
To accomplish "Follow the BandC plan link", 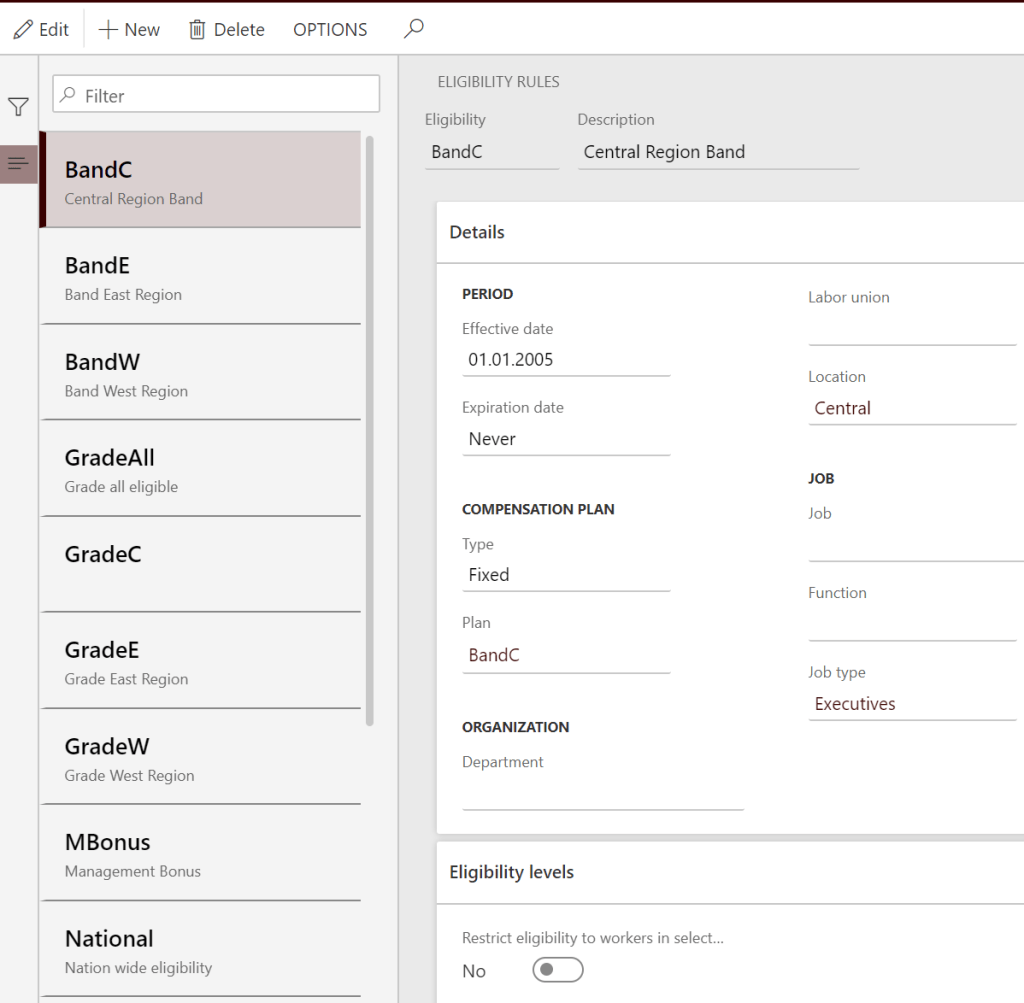I will tap(494, 656).
